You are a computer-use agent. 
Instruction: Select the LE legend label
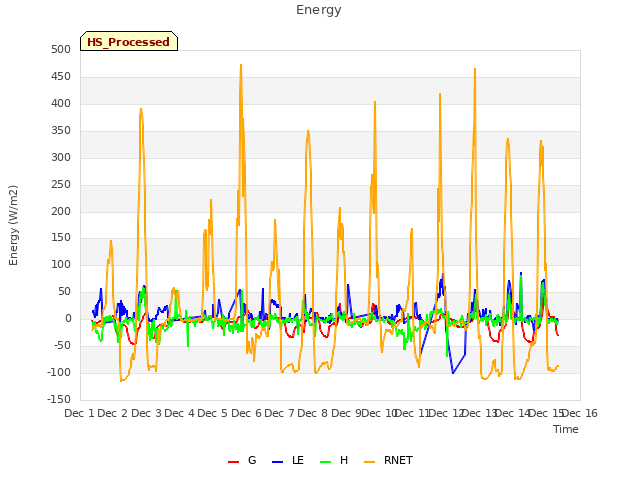[298, 460]
